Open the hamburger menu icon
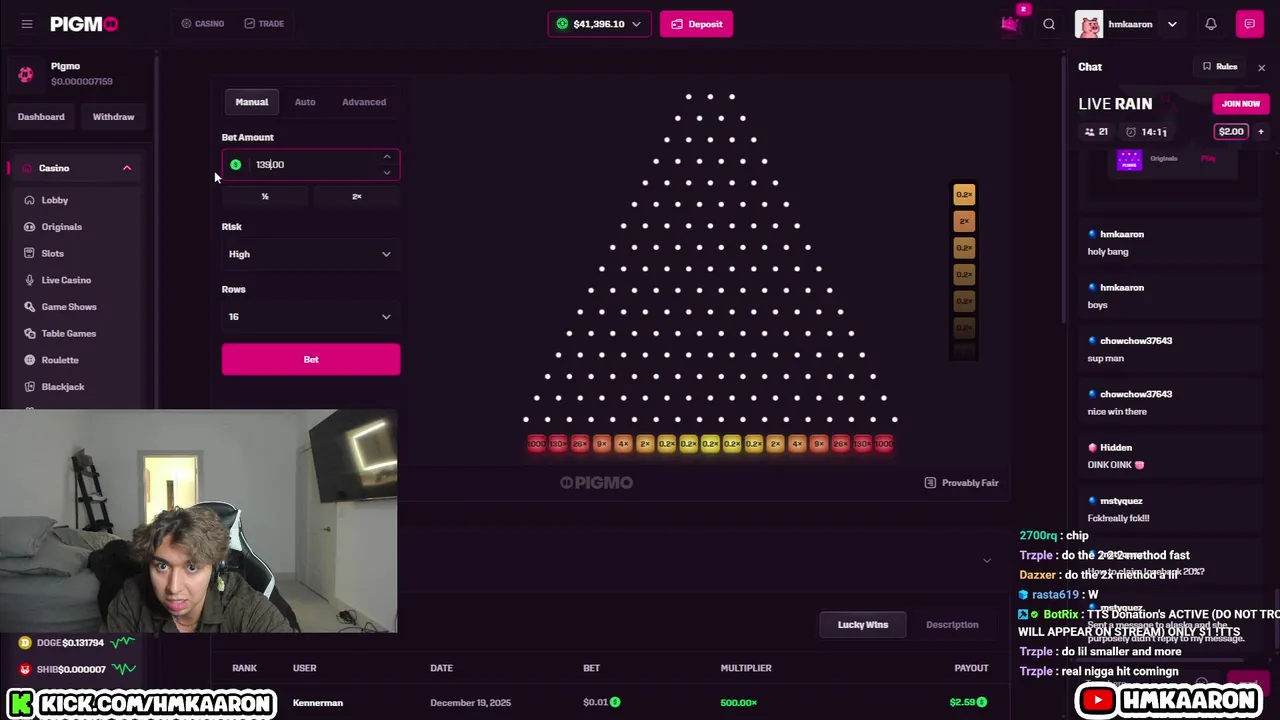This screenshot has width=1280, height=720. [x=27, y=24]
